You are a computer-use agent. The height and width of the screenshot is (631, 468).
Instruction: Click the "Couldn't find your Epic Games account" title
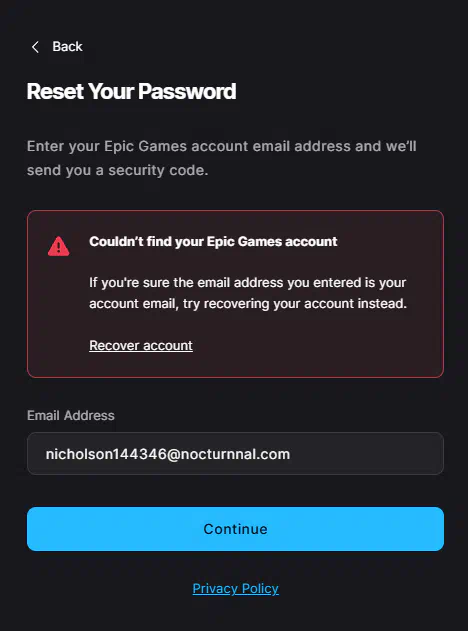213,241
